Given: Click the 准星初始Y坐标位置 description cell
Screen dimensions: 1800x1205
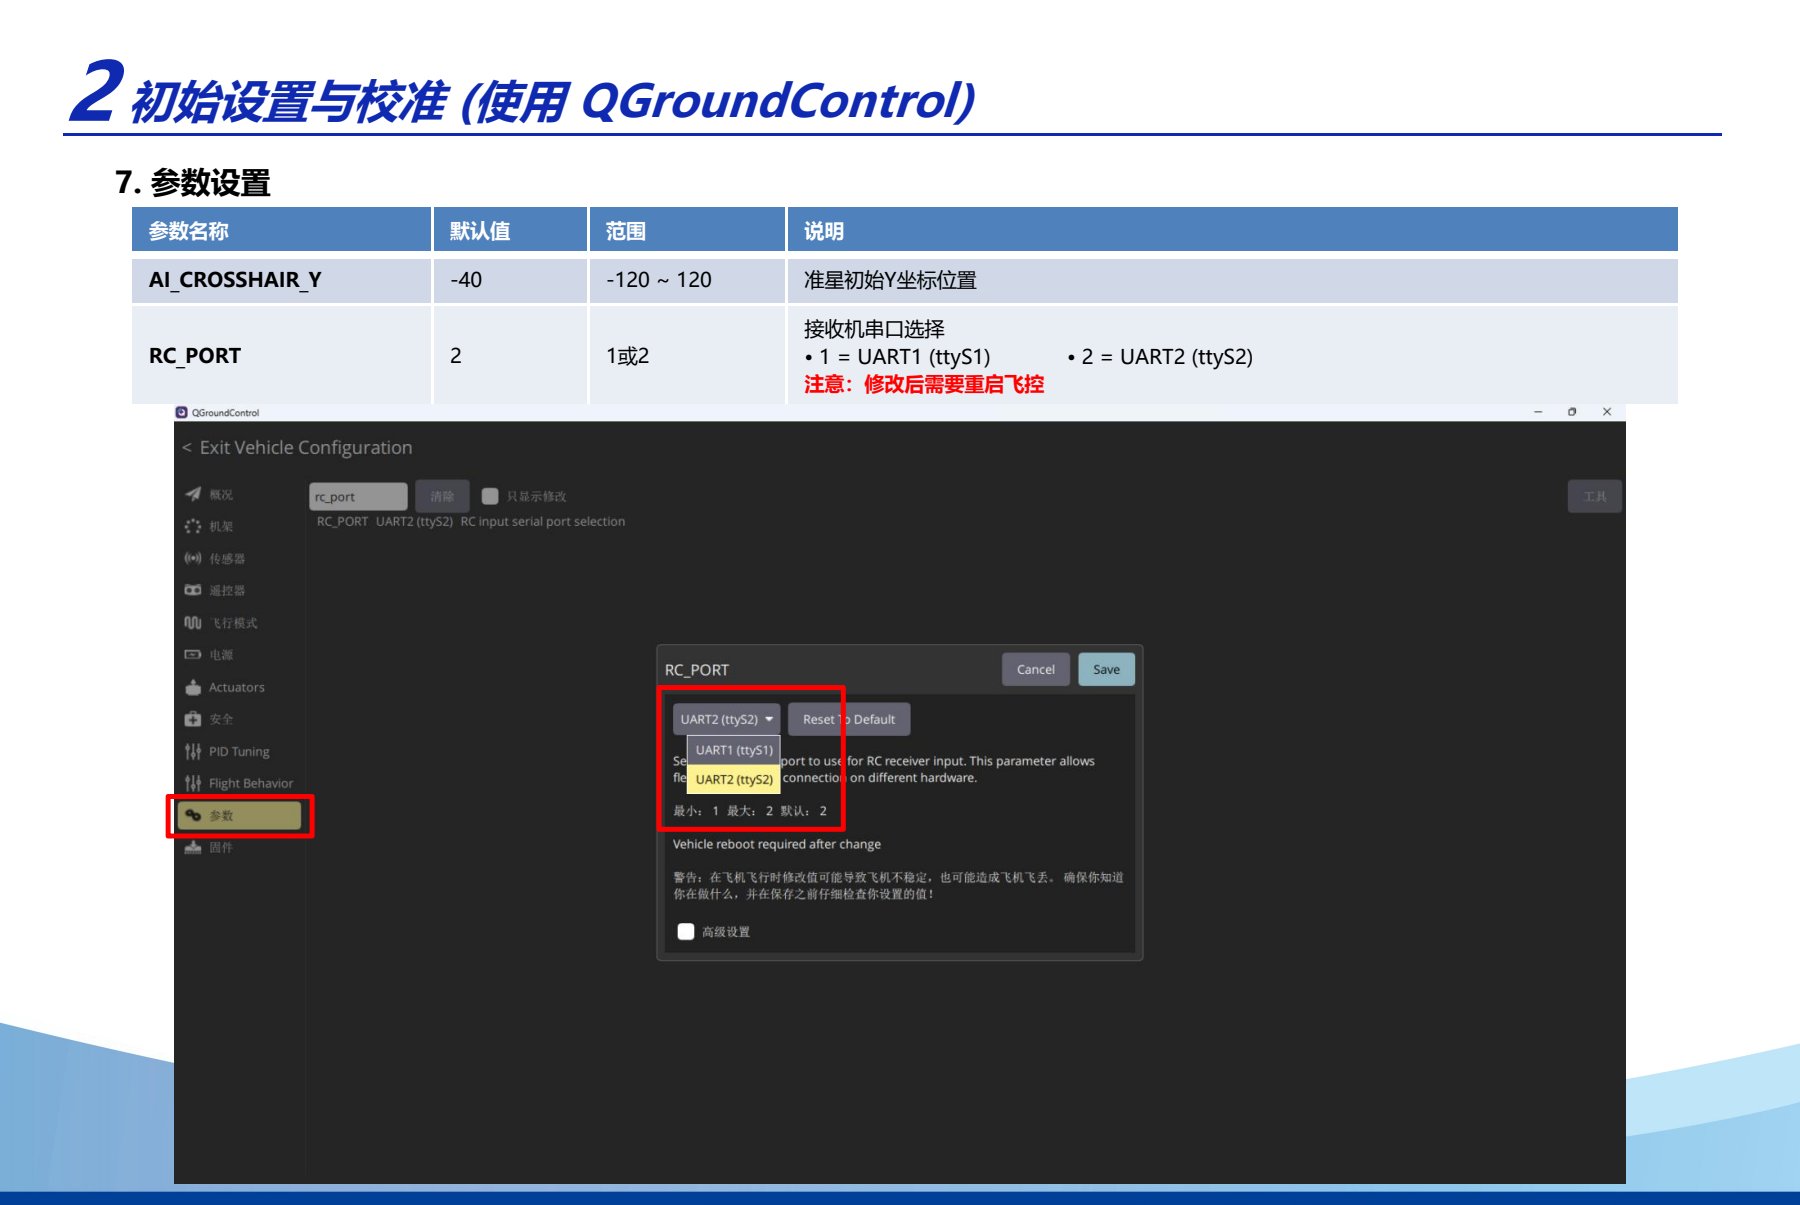Looking at the screenshot, I should point(1232,280).
